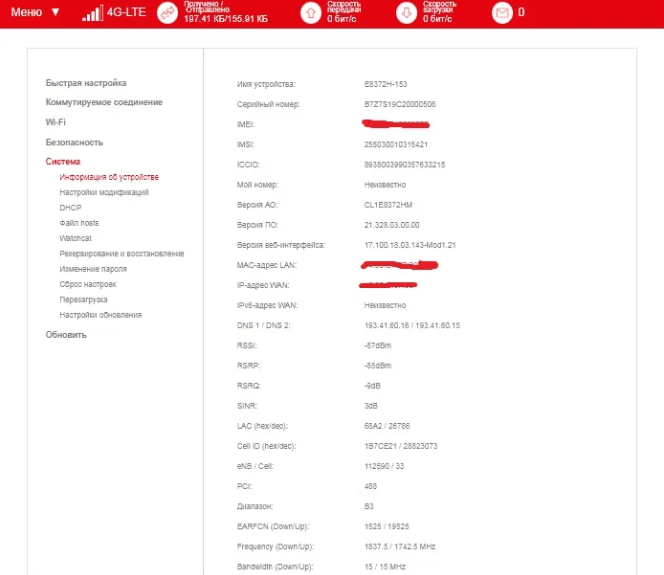Screen dimensions: 664x575
Task: Open Изменение пароля page
Action: coord(93,269)
